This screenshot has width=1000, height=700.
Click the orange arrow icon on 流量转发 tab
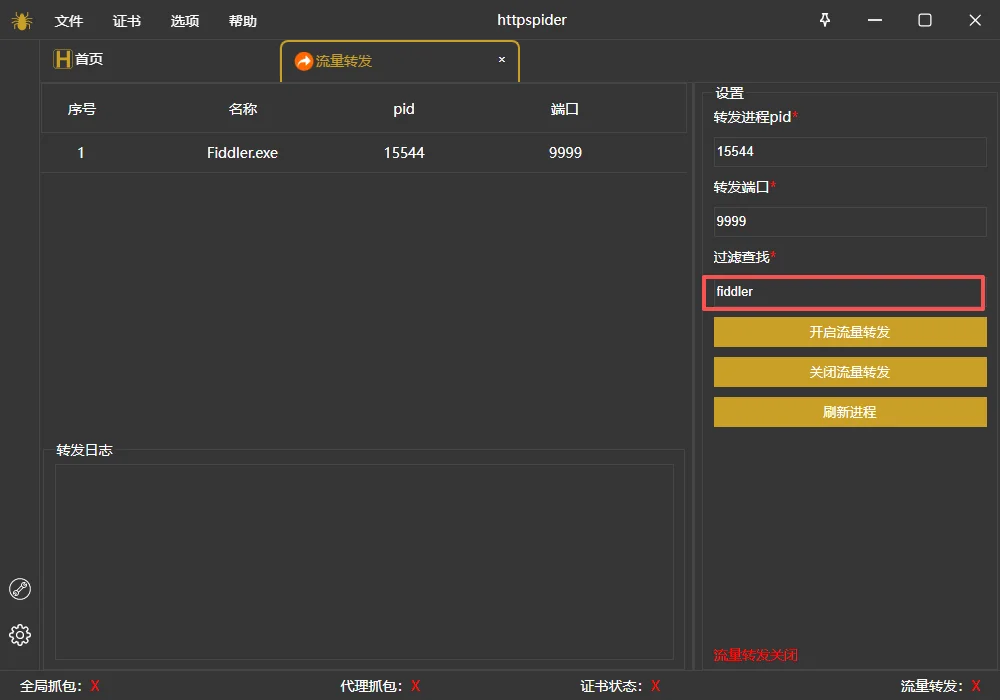coord(304,61)
